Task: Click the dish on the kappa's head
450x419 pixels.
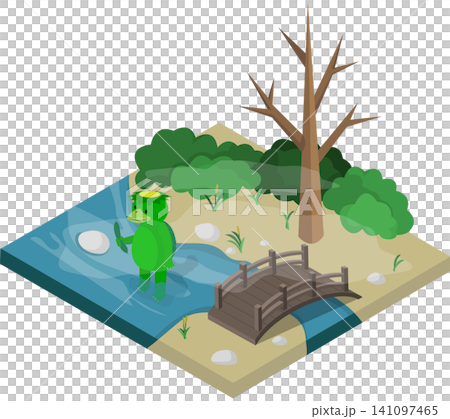Action: pyautogui.click(x=149, y=195)
